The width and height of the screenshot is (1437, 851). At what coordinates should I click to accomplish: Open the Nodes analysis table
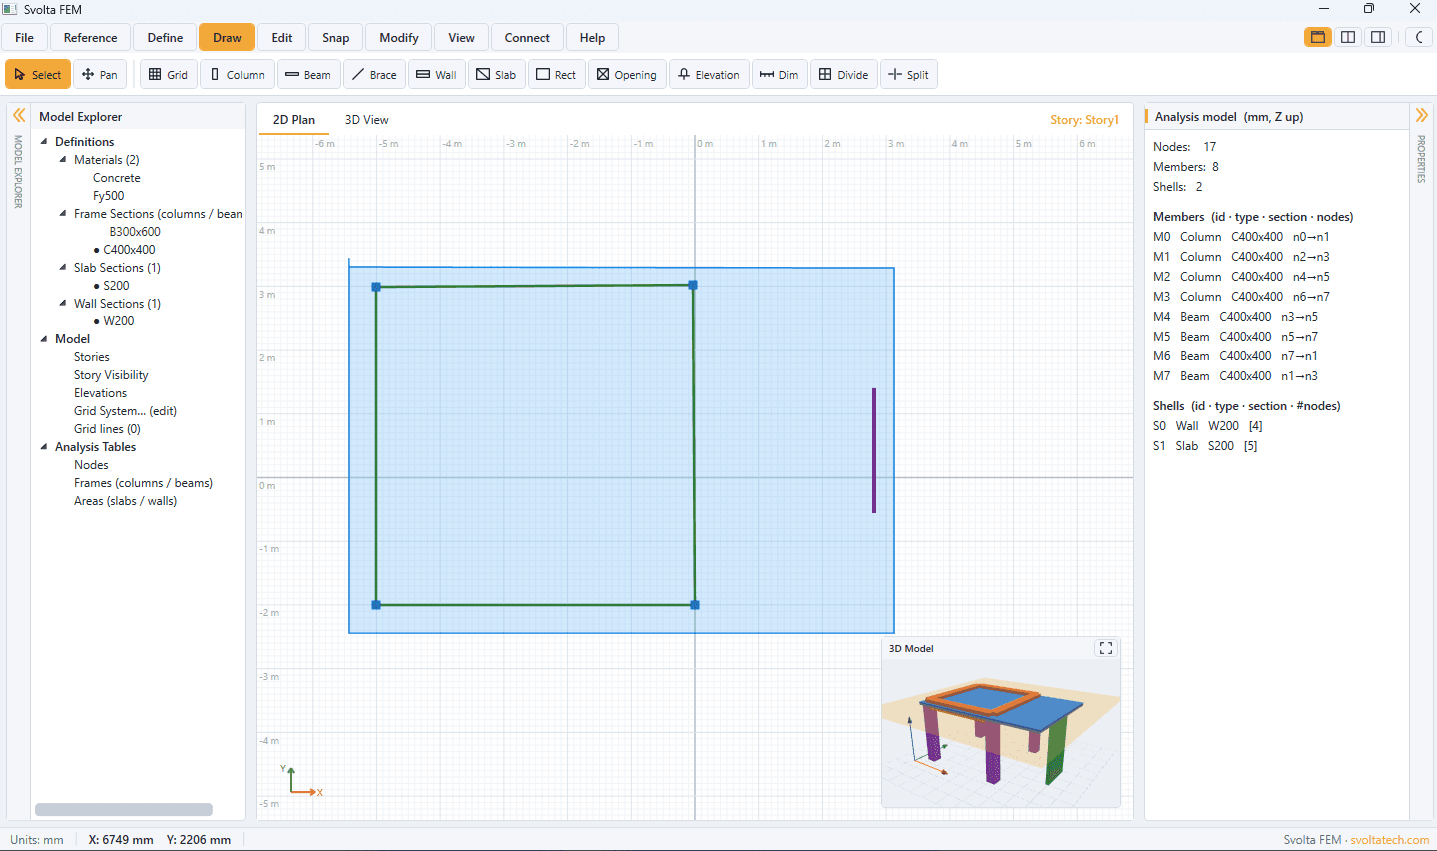(x=91, y=465)
